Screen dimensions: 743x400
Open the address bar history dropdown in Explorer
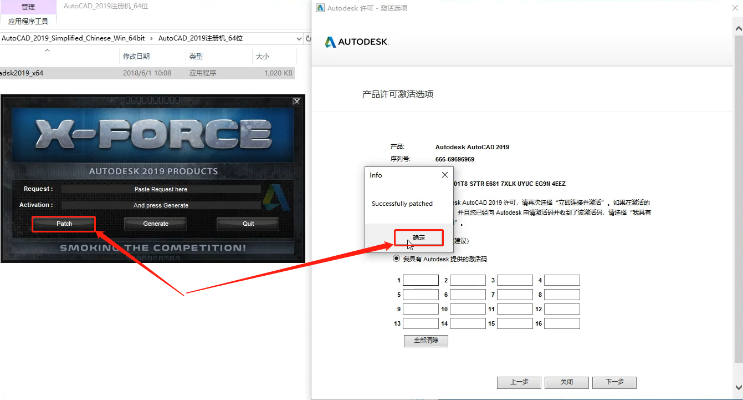click(x=299, y=38)
